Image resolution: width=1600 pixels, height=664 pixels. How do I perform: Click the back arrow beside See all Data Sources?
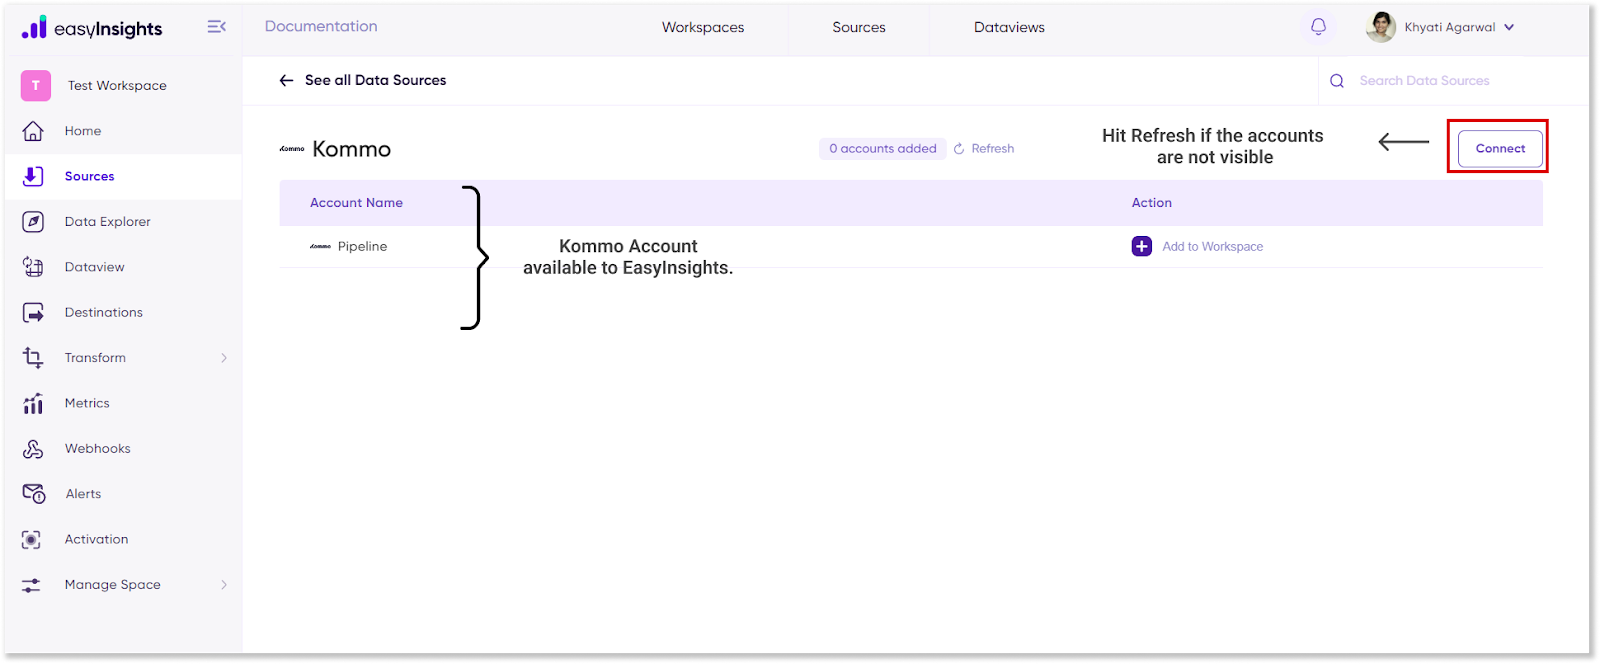(x=287, y=80)
